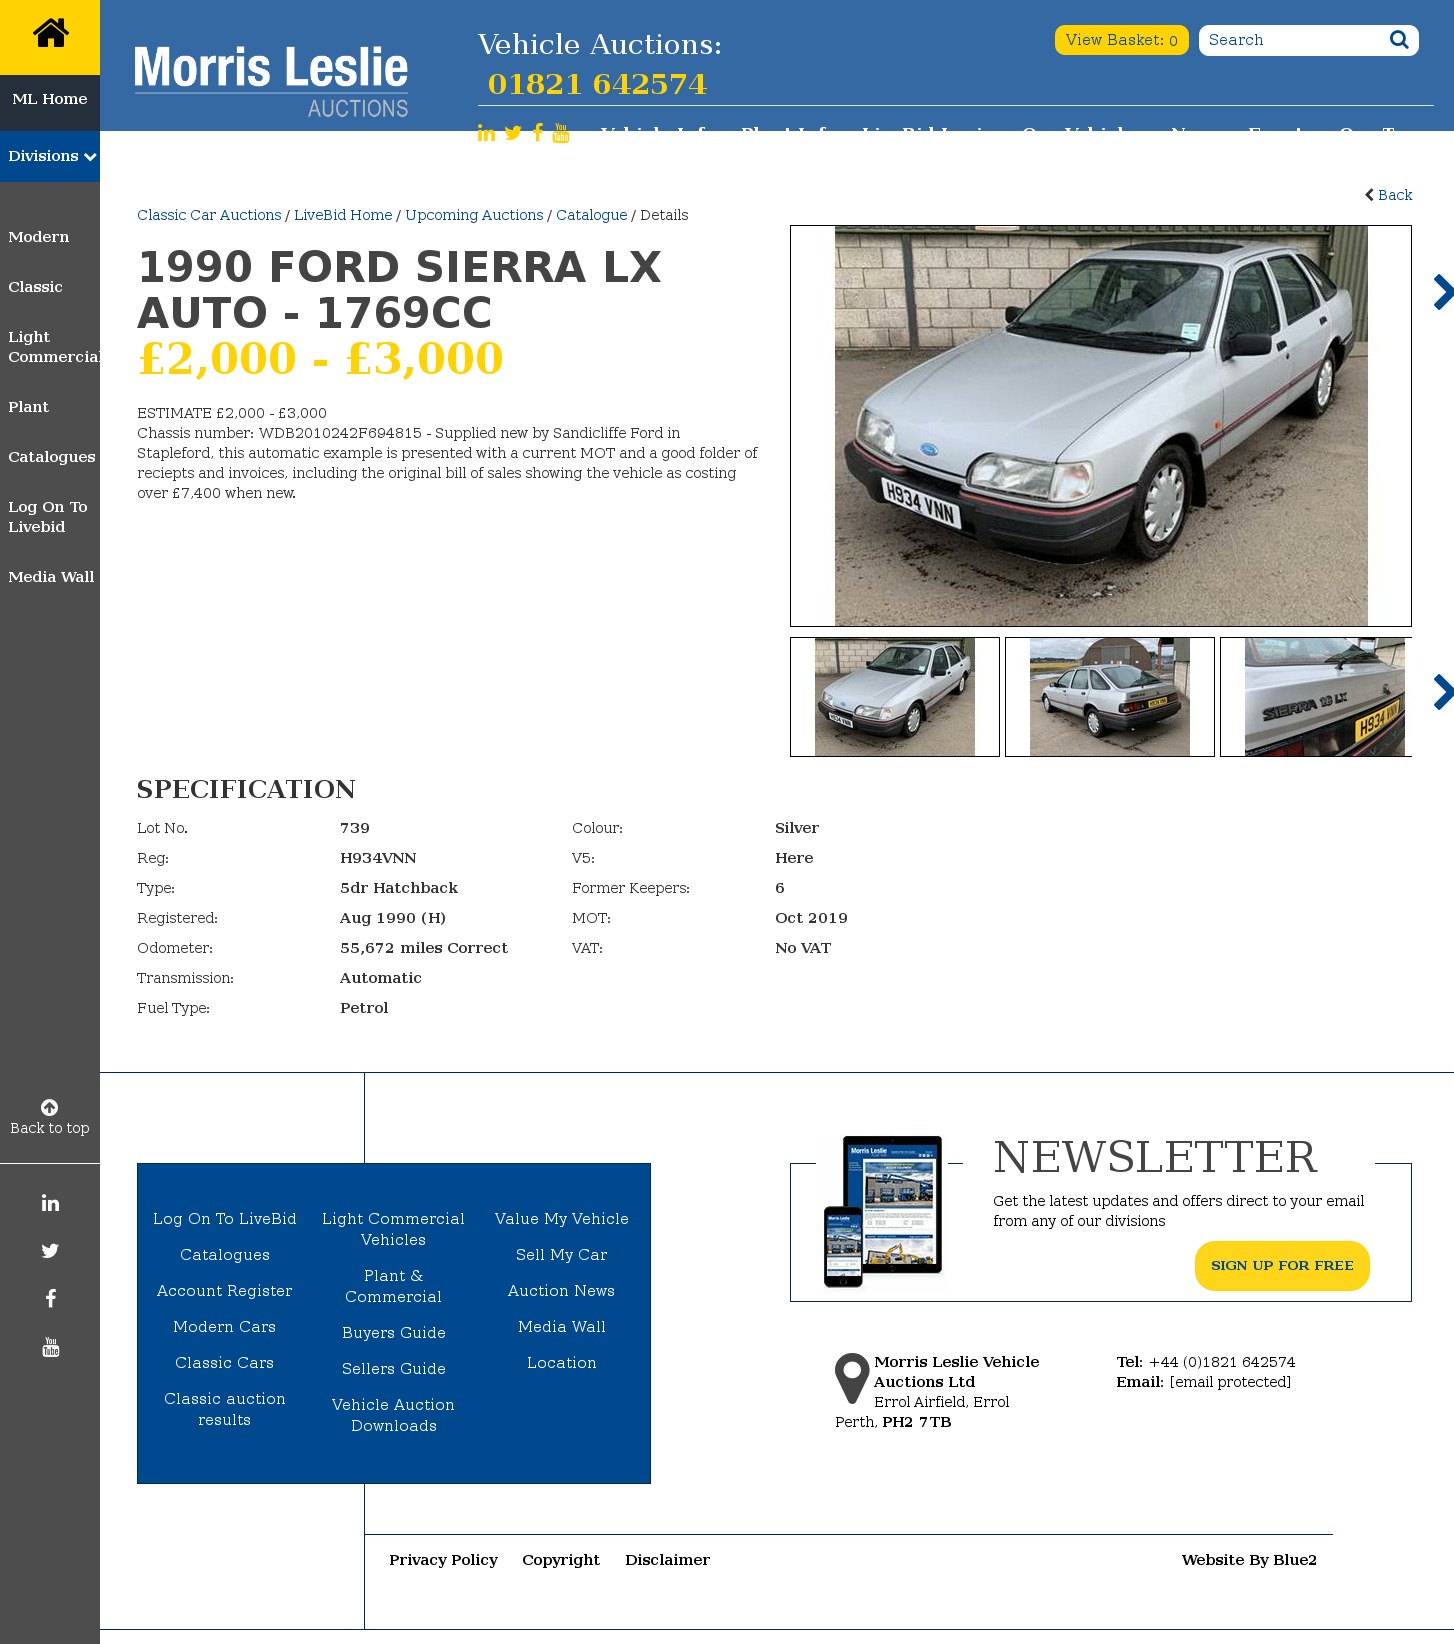Viewport: 1454px width, 1644px height.
Task: Select Sierra badge close-up thumbnail
Action: [x=1318, y=697]
